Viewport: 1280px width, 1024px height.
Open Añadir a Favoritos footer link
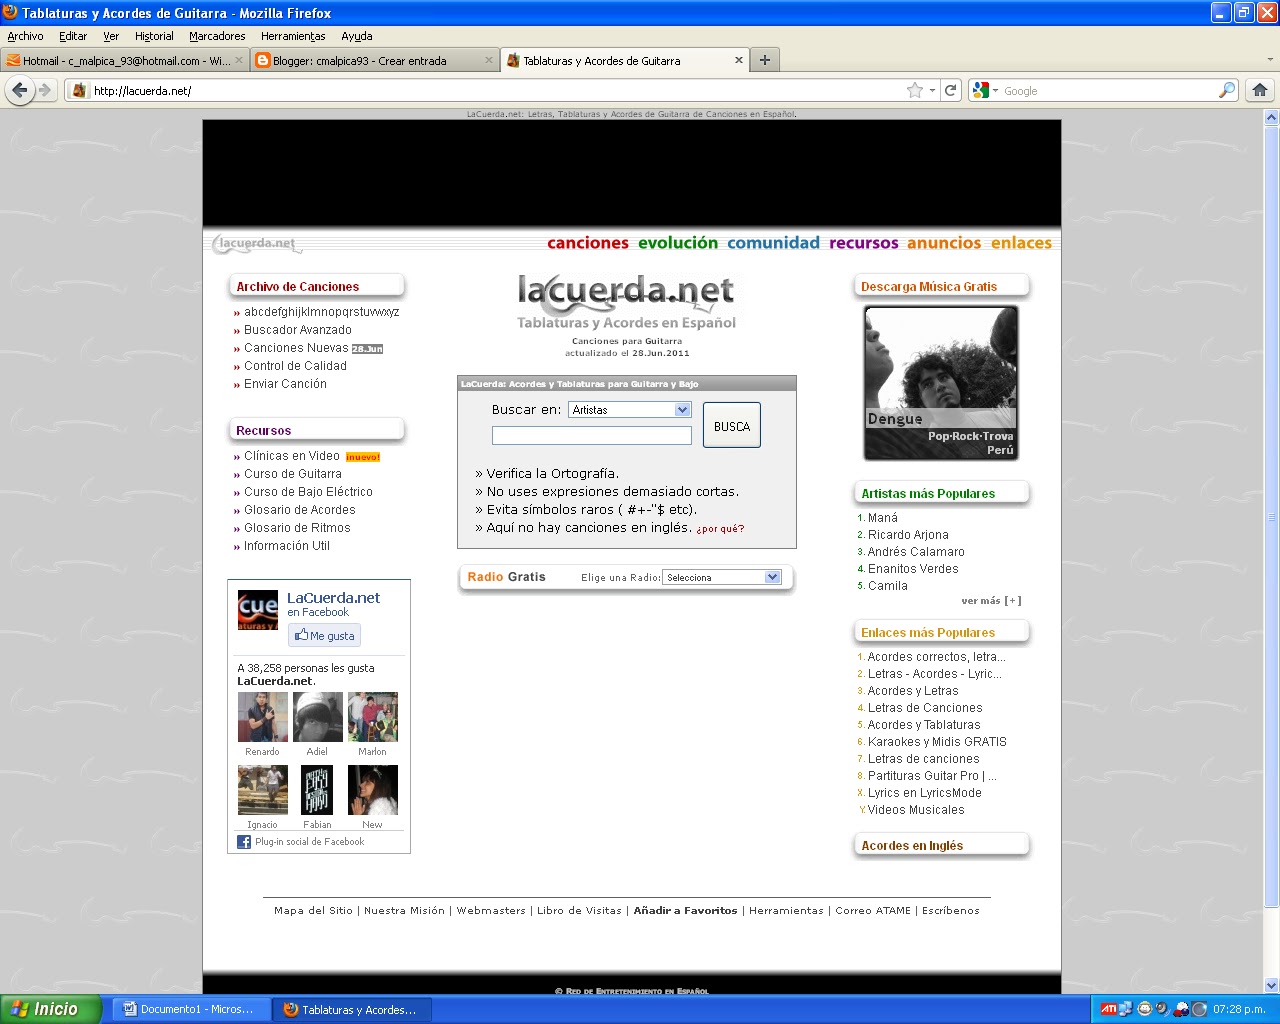pyautogui.click(x=685, y=911)
